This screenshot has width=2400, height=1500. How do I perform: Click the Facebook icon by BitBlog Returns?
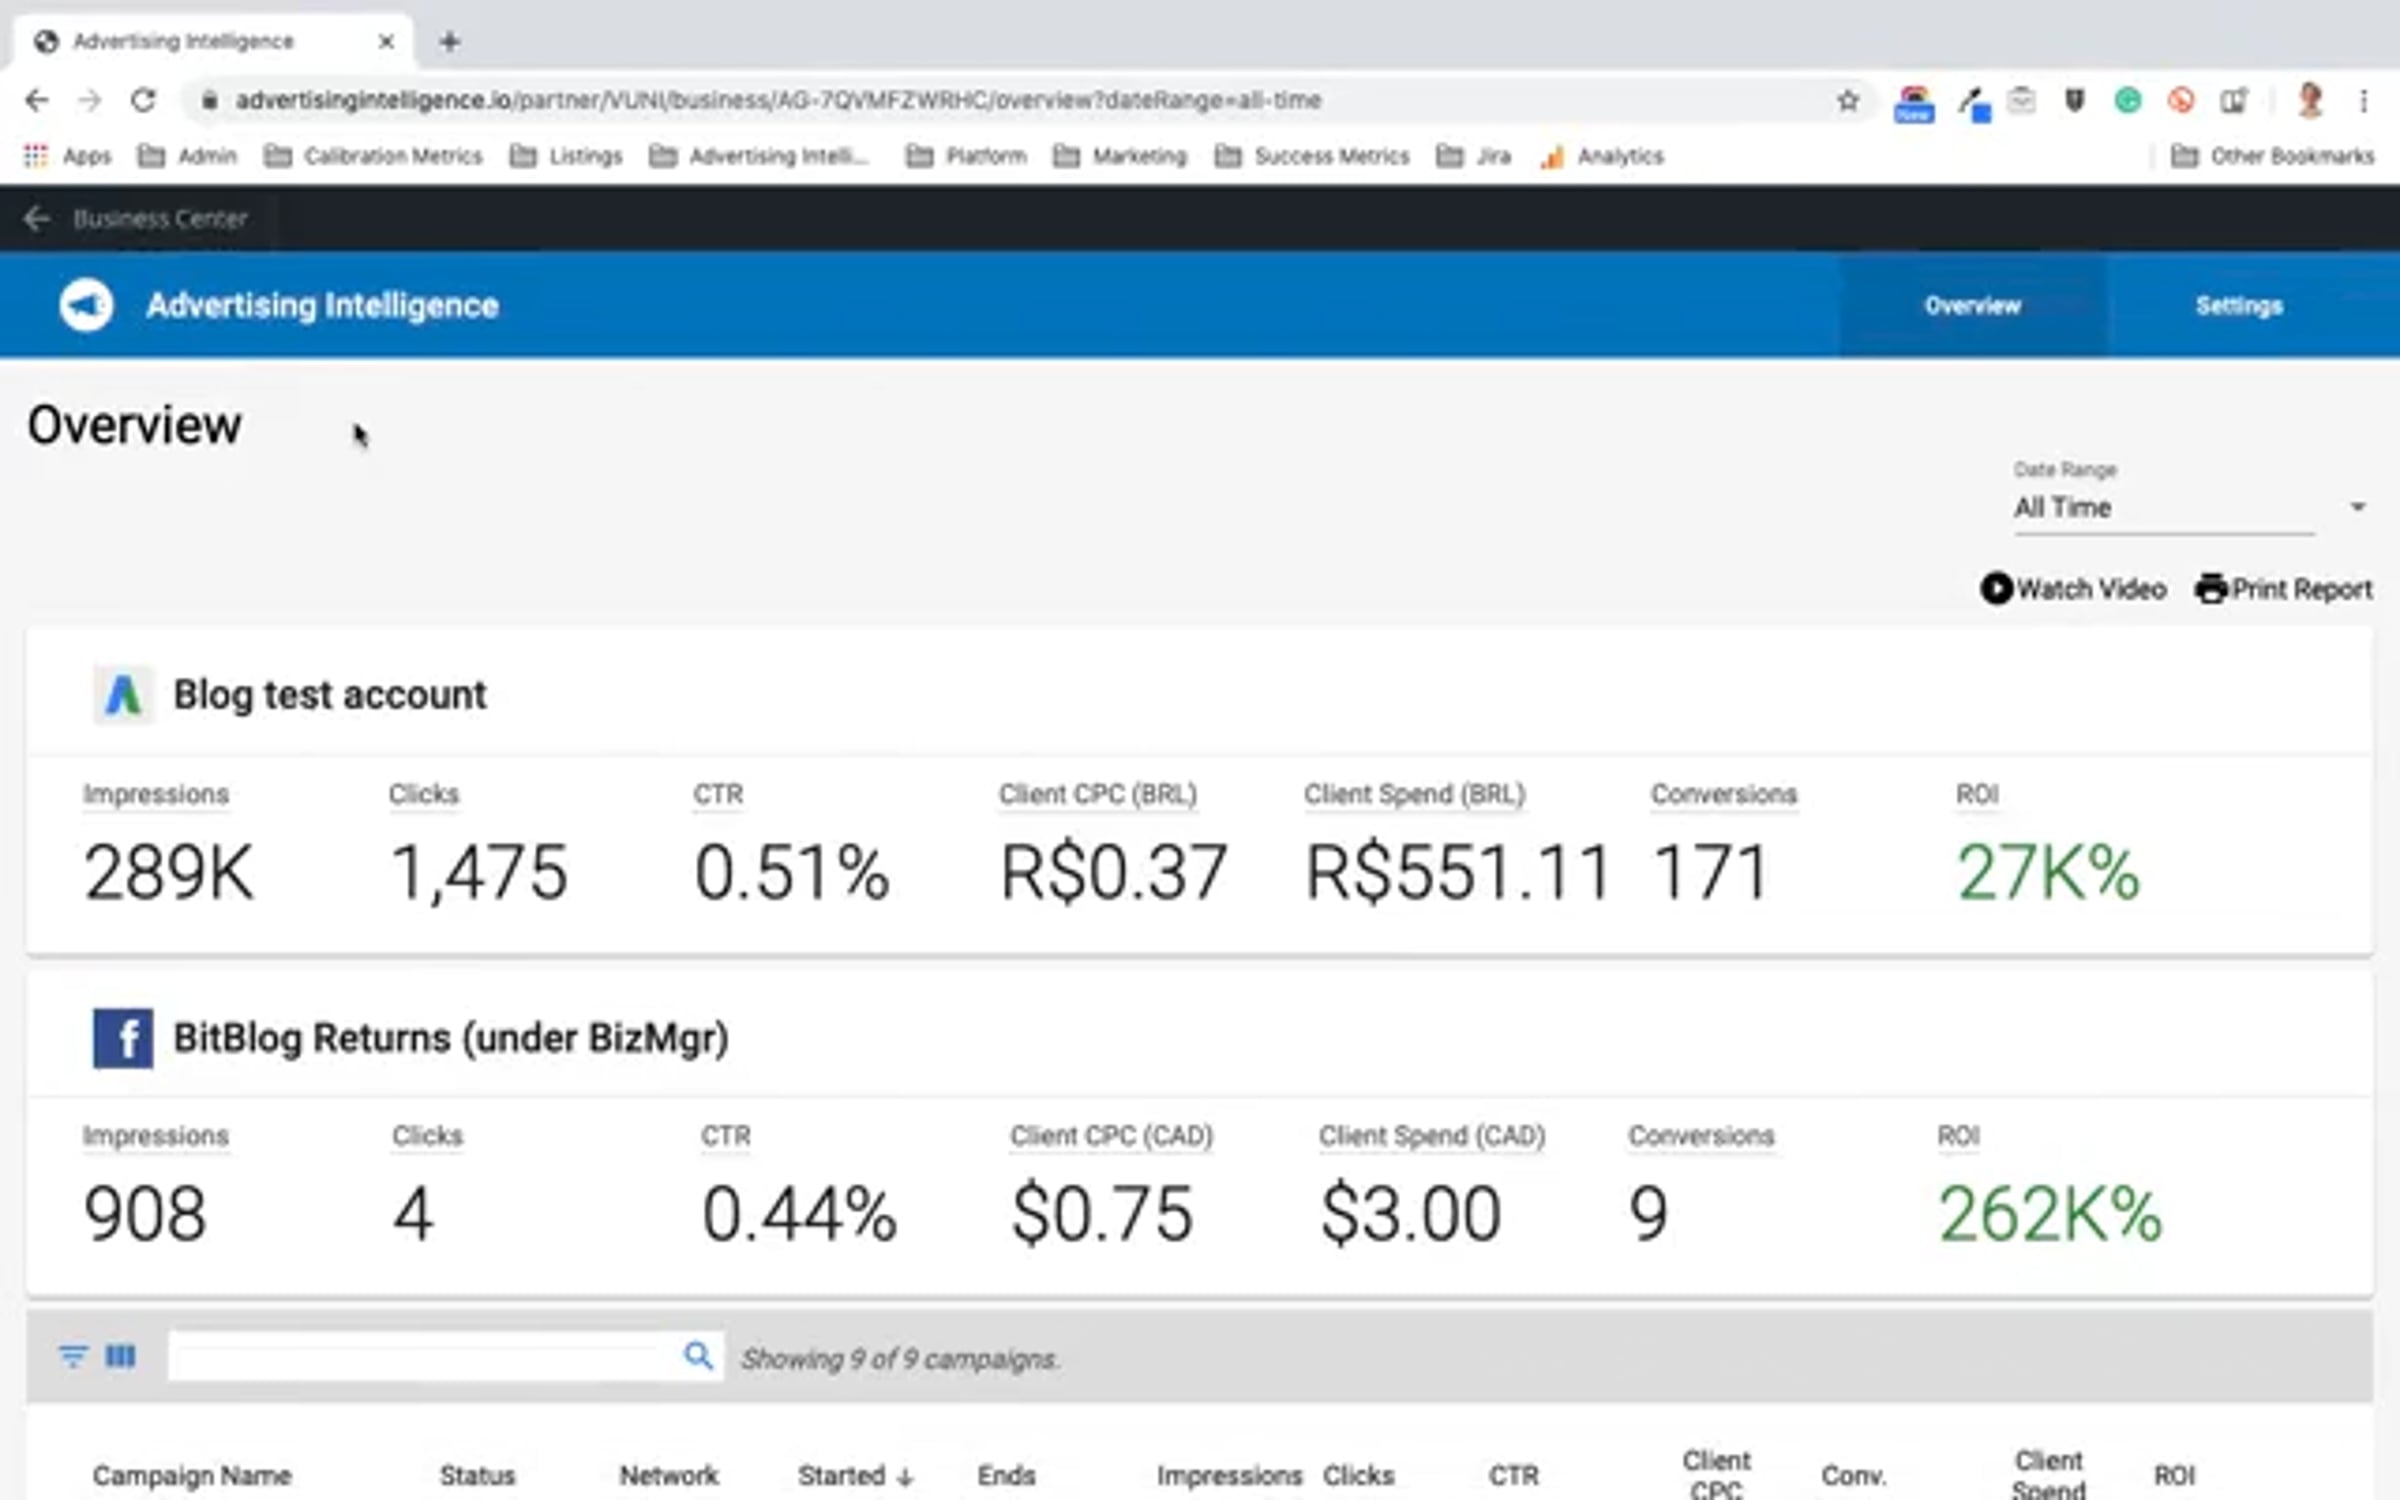pos(123,1038)
